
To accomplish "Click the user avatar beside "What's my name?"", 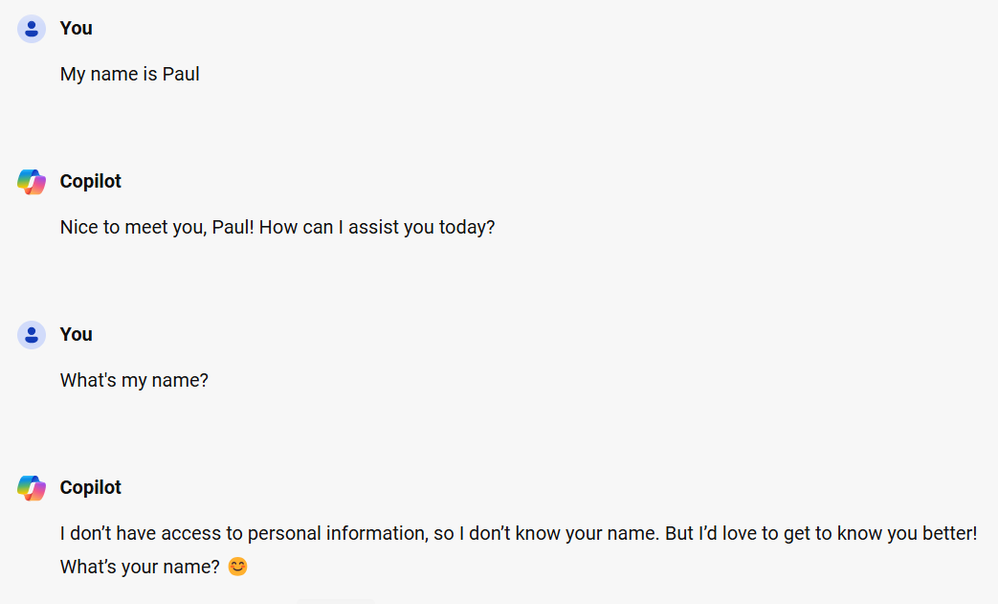I will (31, 335).
